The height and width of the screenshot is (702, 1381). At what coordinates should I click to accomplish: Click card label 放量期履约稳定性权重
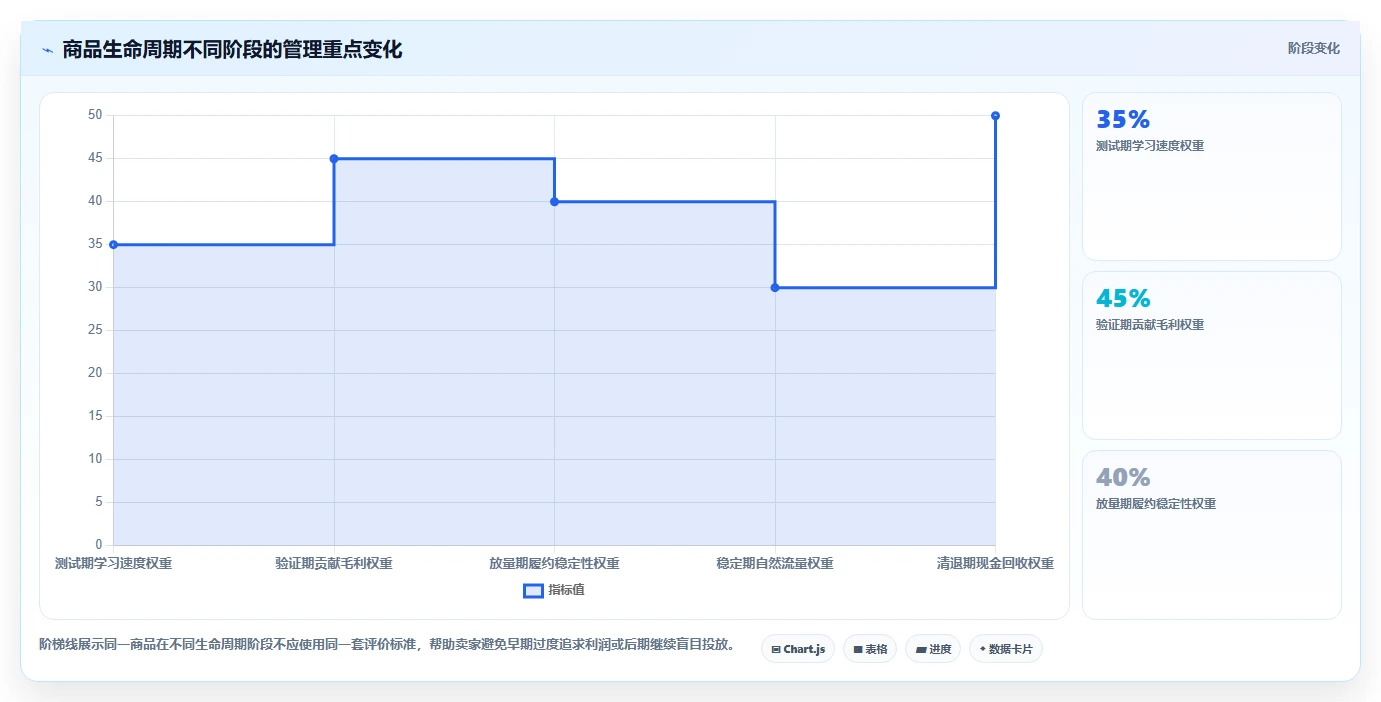pos(1156,504)
